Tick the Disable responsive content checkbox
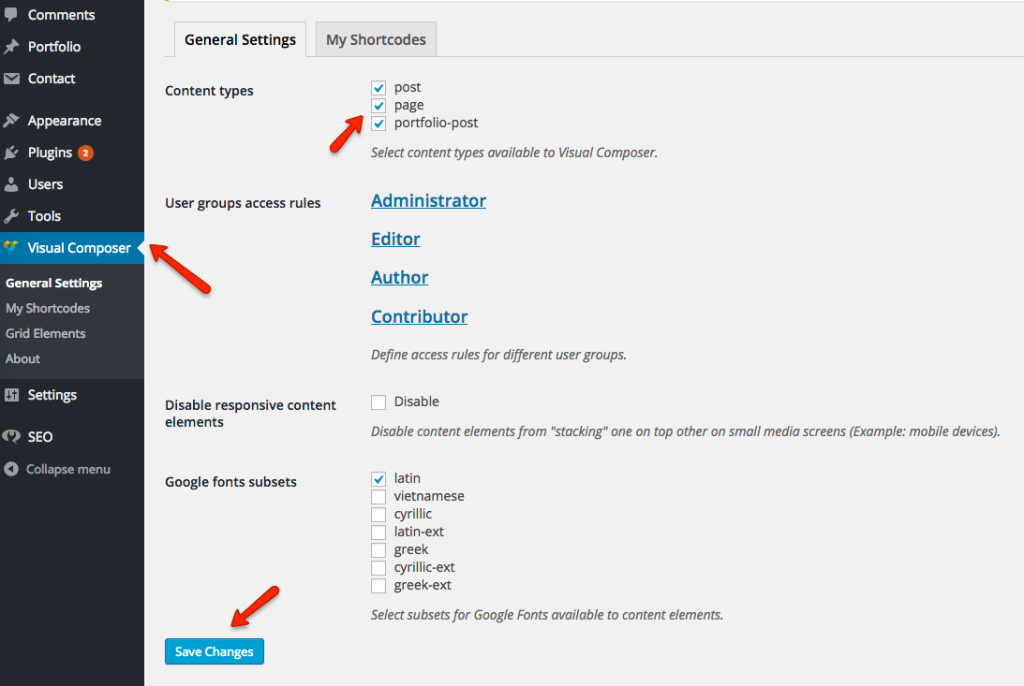The height and width of the screenshot is (686, 1024). click(x=378, y=402)
